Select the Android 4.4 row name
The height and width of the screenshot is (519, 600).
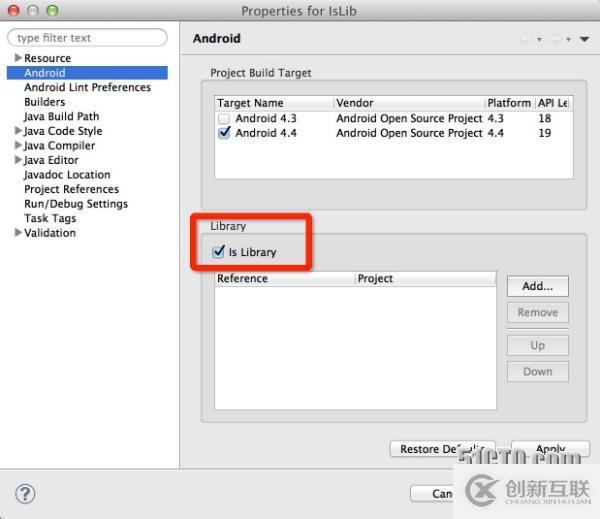pos(266,133)
